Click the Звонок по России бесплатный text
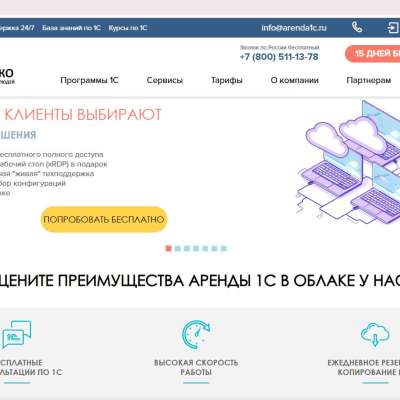 tap(279, 48)
